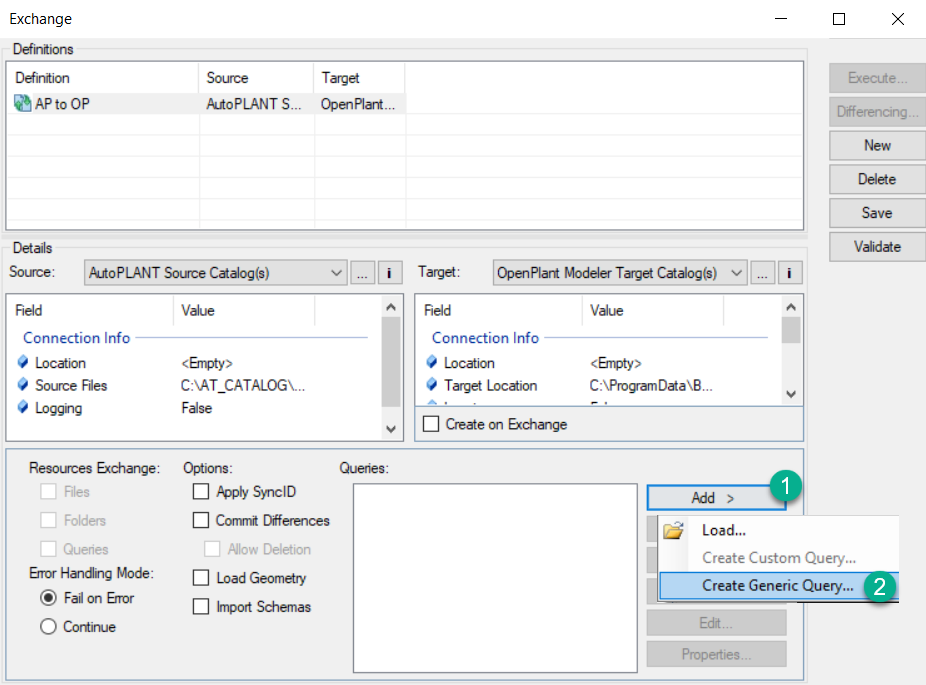Click the target pane scroll-up arrow
The height and width of the screenshot is (685, 926).
[x=791, y=307]
